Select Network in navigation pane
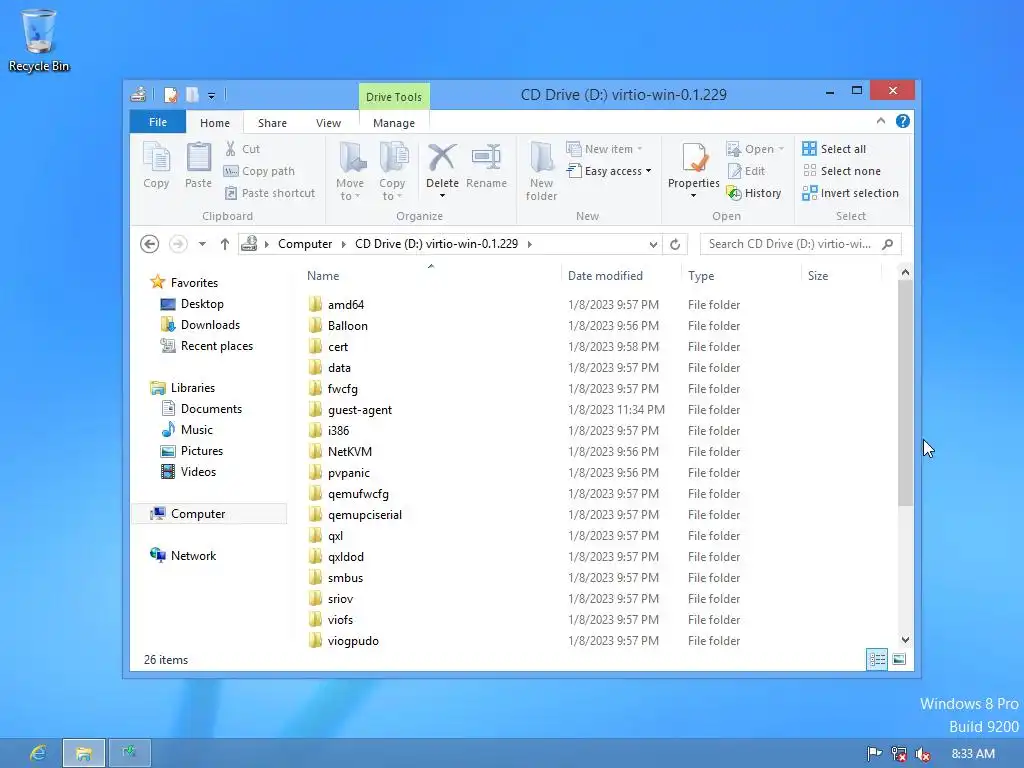This screenshot has width=1024, height=768. 193,556
